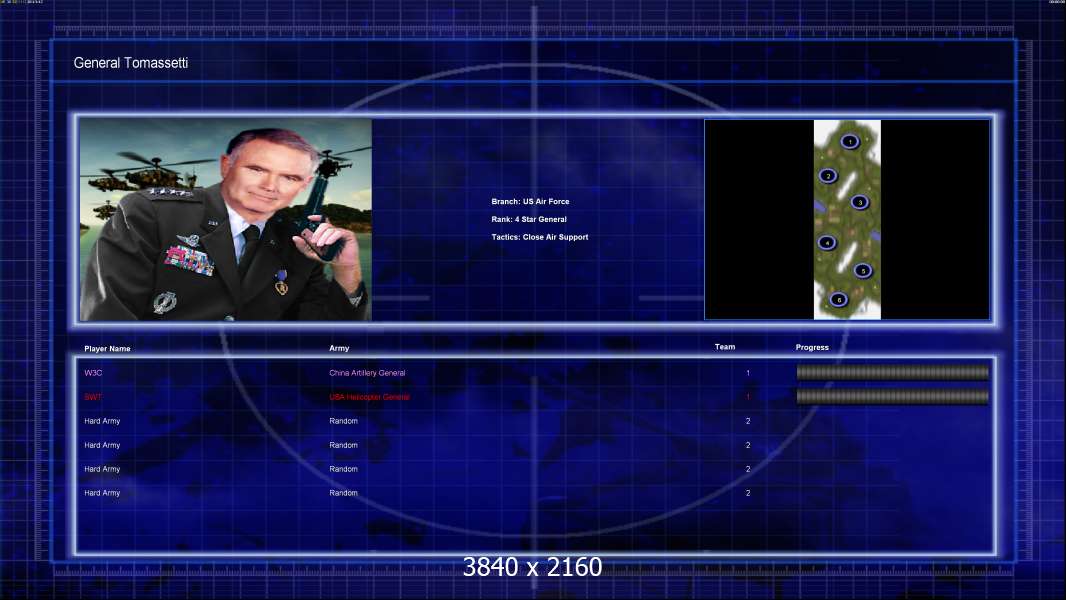1066x600 pixels.
Task: Click W3C's loading progress bar
Action: tap(892, 373)
